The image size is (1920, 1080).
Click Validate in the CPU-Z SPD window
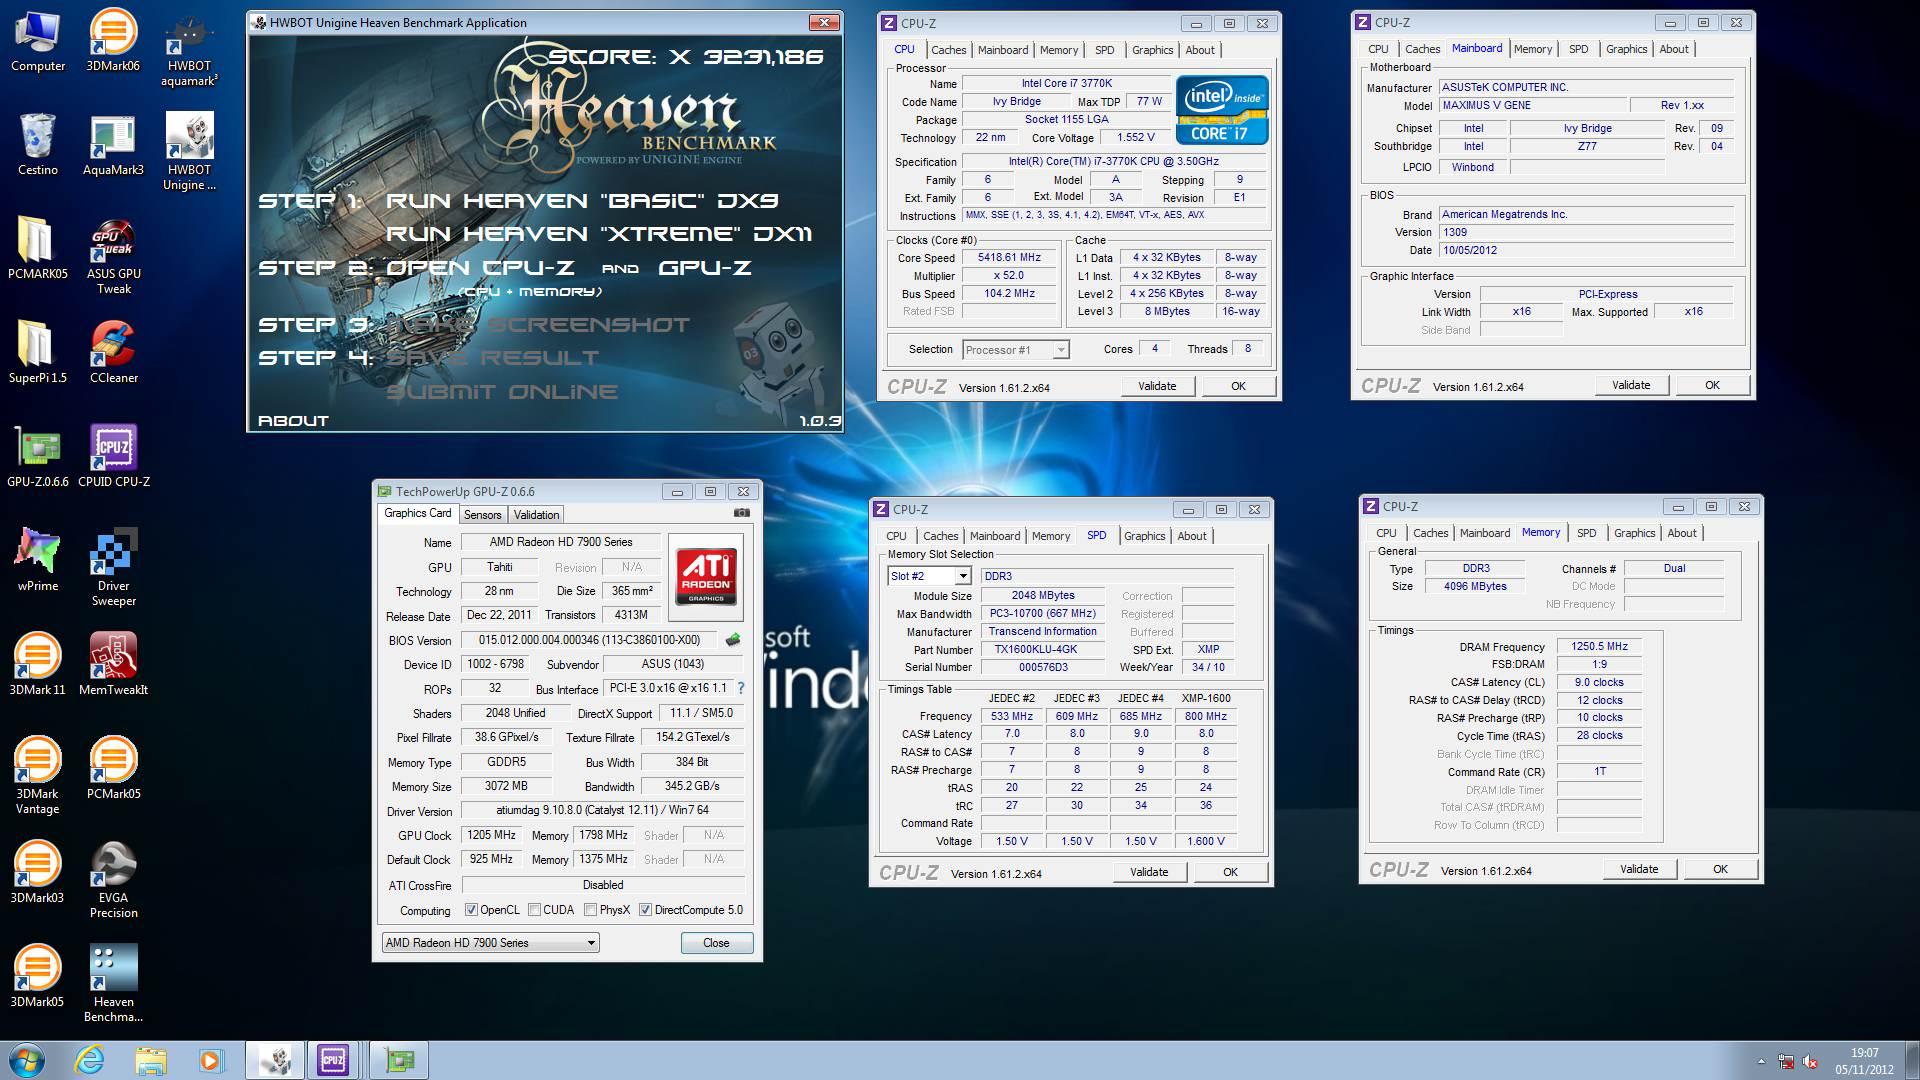(x=1149, y=872)
